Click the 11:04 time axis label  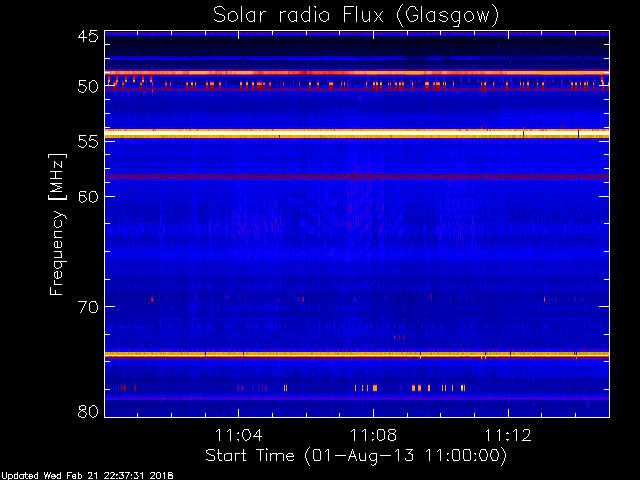(x=238, y=435)
